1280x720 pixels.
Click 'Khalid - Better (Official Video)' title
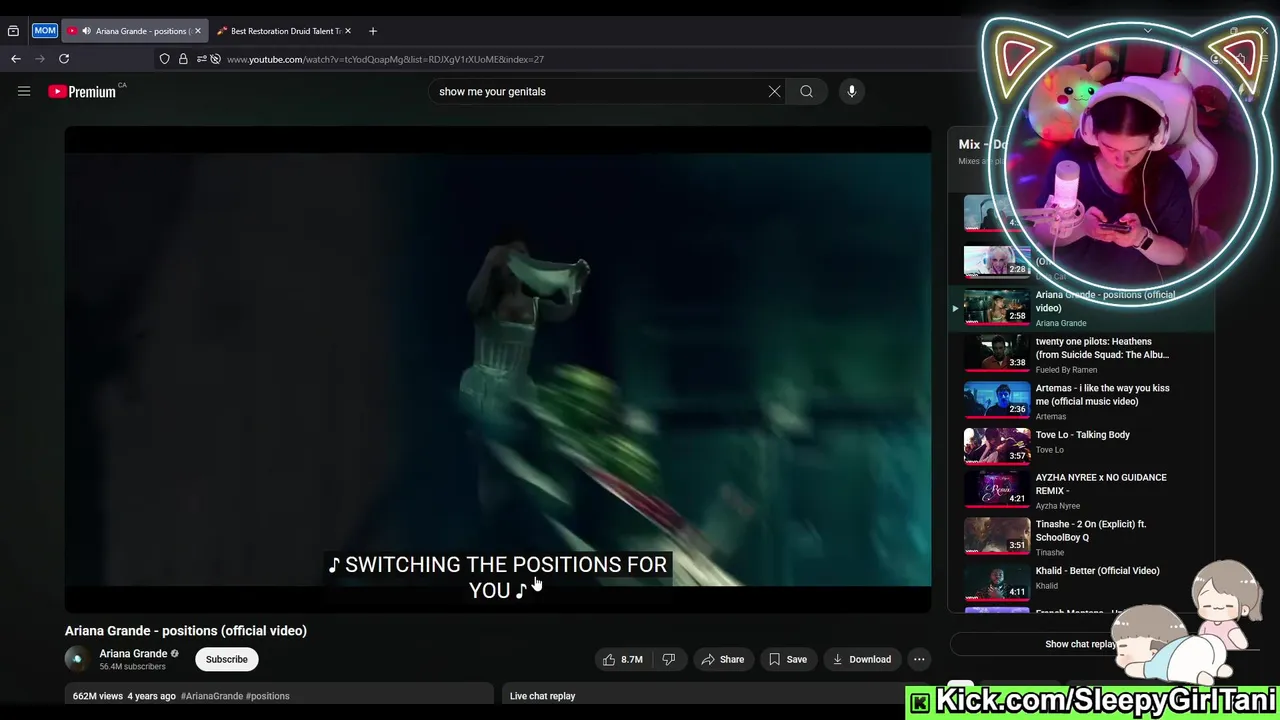(1097, 571)
